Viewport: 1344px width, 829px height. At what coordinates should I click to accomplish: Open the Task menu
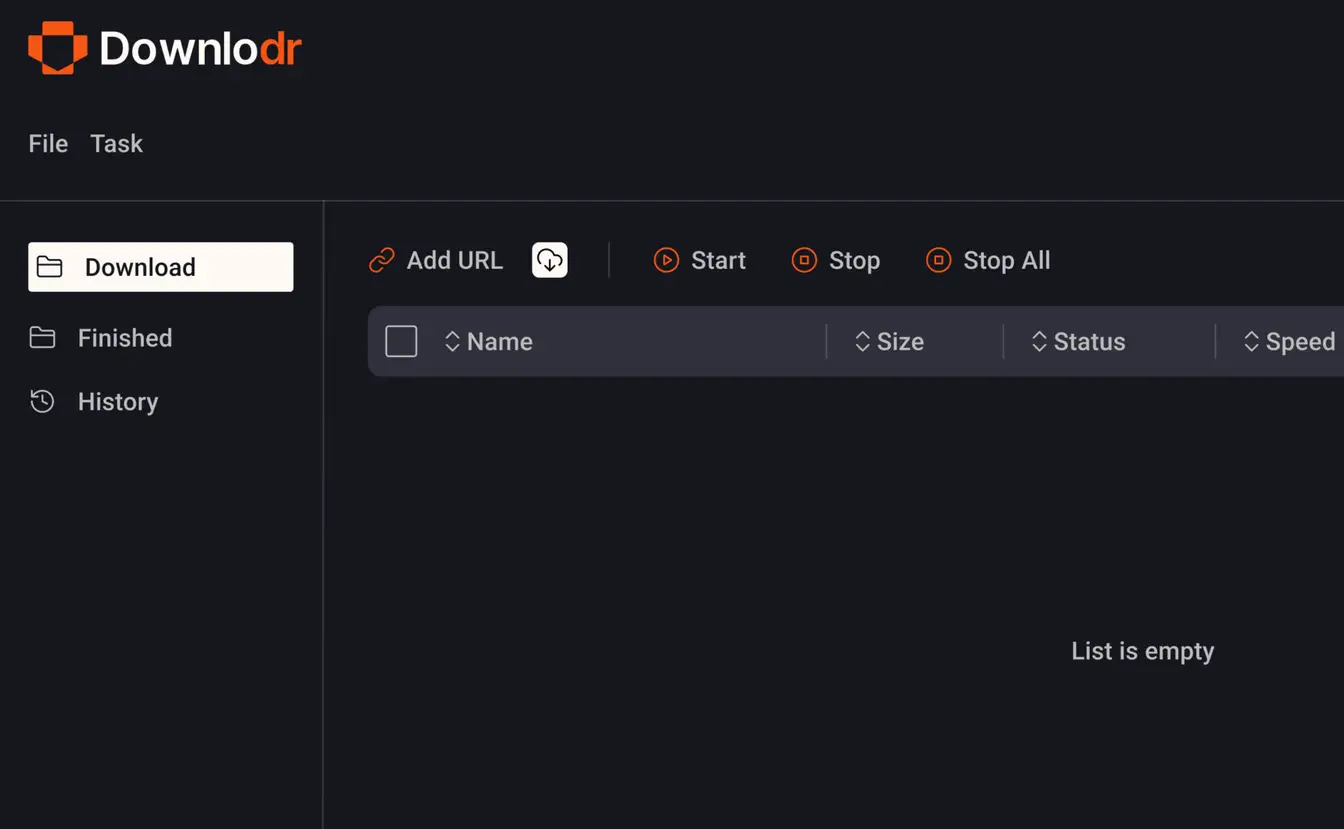116,143
